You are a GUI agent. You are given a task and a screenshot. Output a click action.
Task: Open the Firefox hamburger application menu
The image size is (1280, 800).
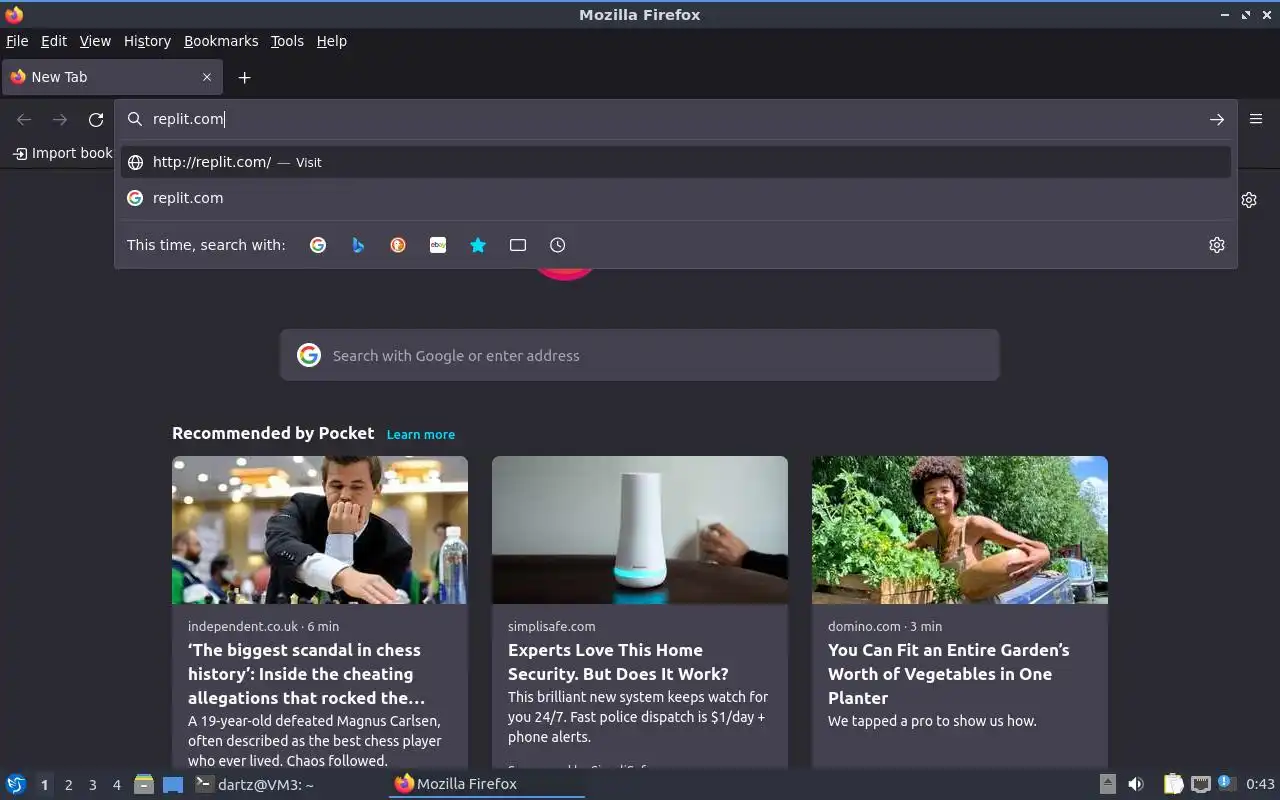[1256, 119]
